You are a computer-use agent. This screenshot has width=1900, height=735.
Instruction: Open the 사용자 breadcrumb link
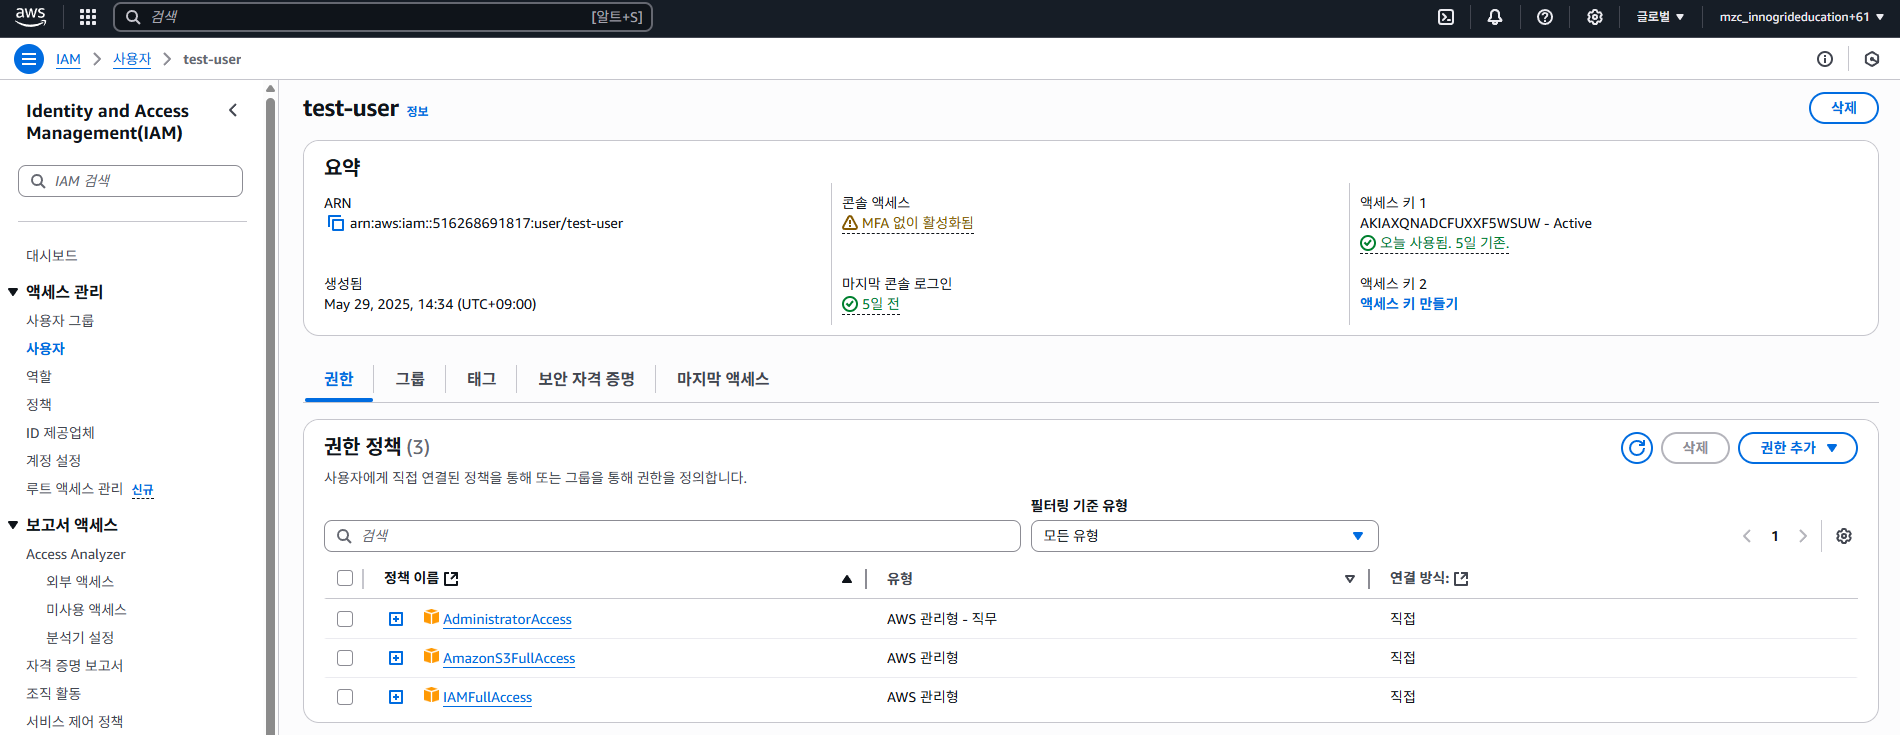click(132, 59)
